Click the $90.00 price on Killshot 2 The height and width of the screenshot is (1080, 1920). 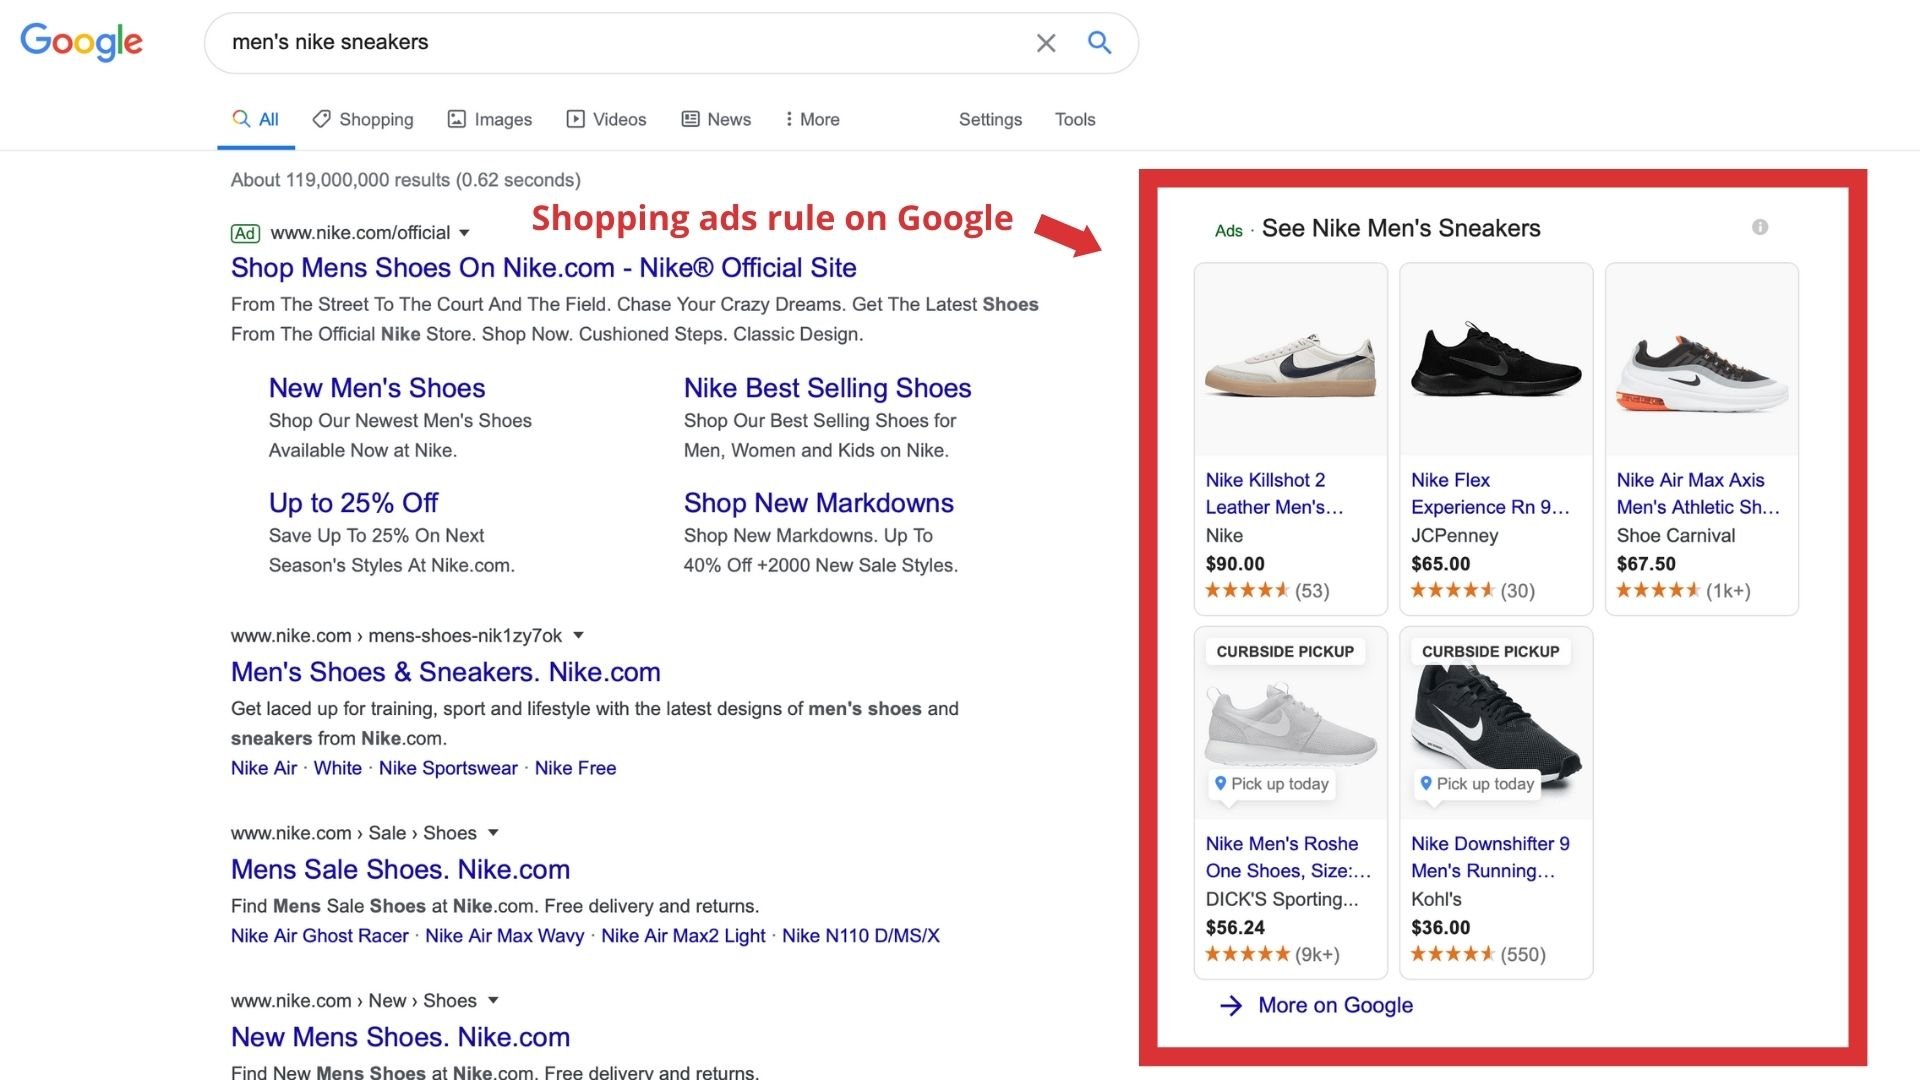(x=1235, y=563)
